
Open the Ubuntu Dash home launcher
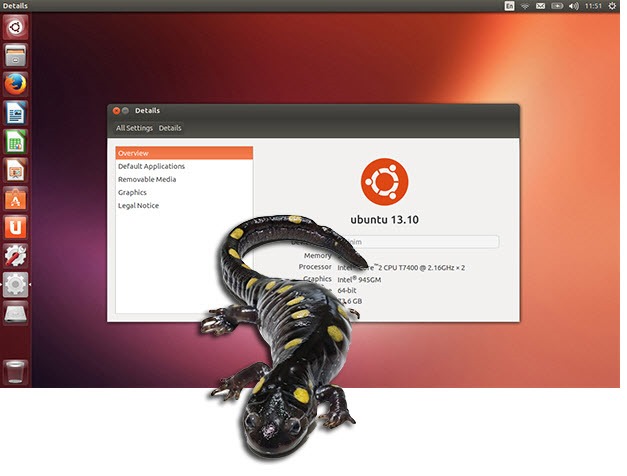point(16,27)
